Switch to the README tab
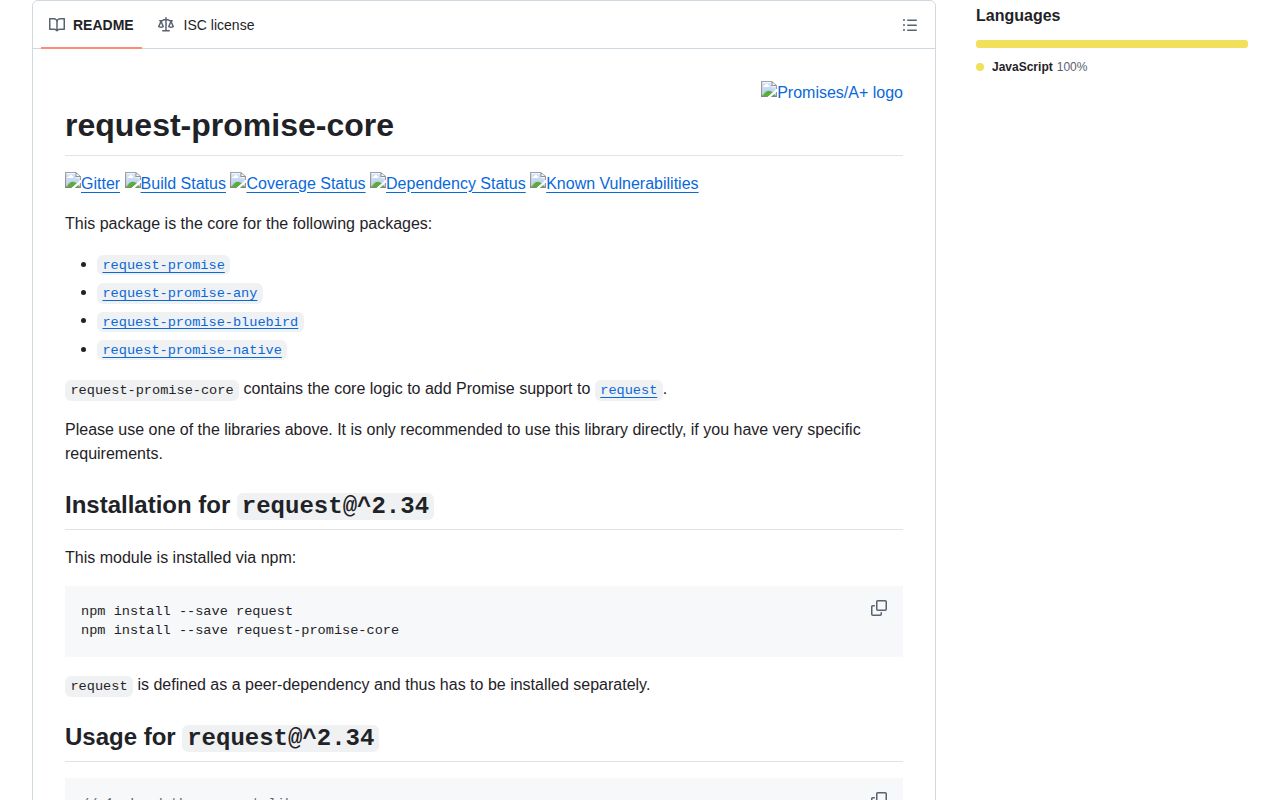The image size is (1280, 800). point(91,25)
